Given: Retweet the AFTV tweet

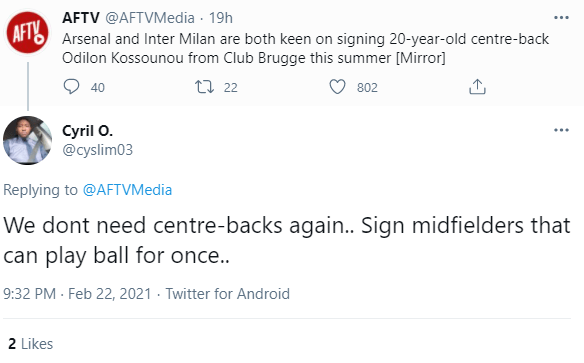Looking at the screenshot, I should (204, 87).
